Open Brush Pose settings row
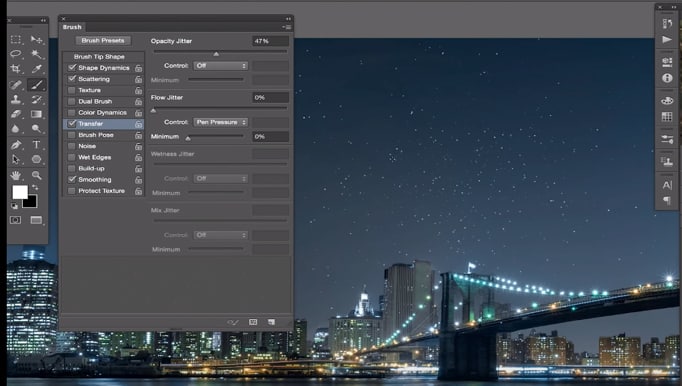The image size is (682, 386). (104, 135)
